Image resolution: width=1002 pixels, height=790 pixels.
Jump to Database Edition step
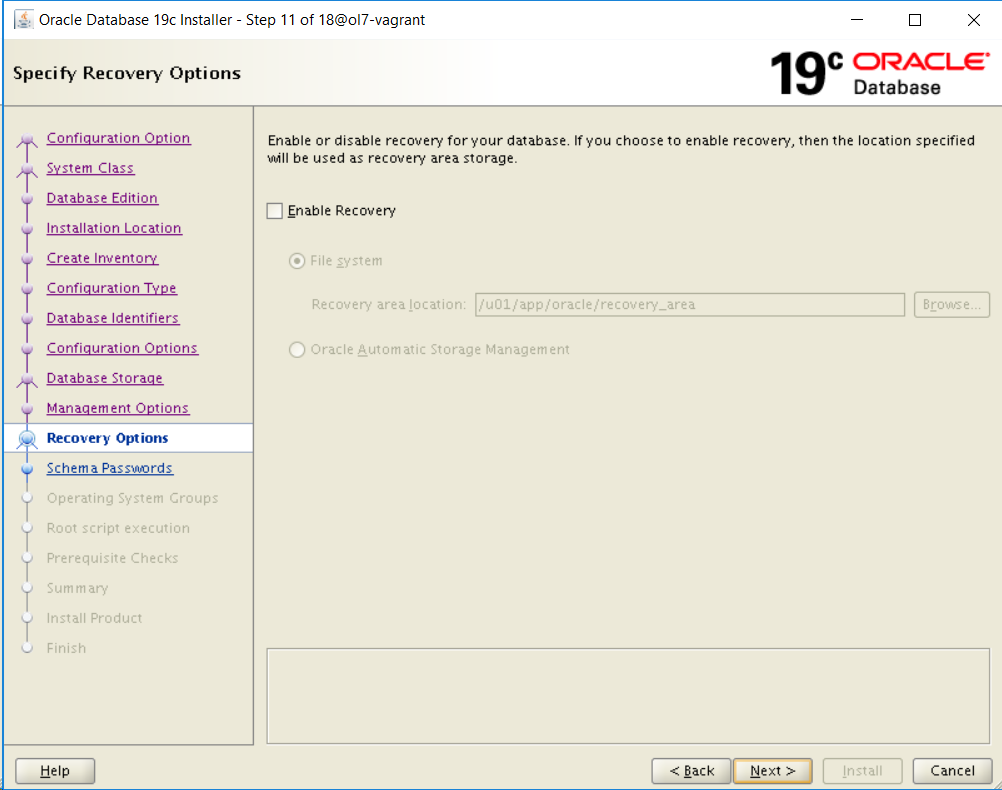102,198
